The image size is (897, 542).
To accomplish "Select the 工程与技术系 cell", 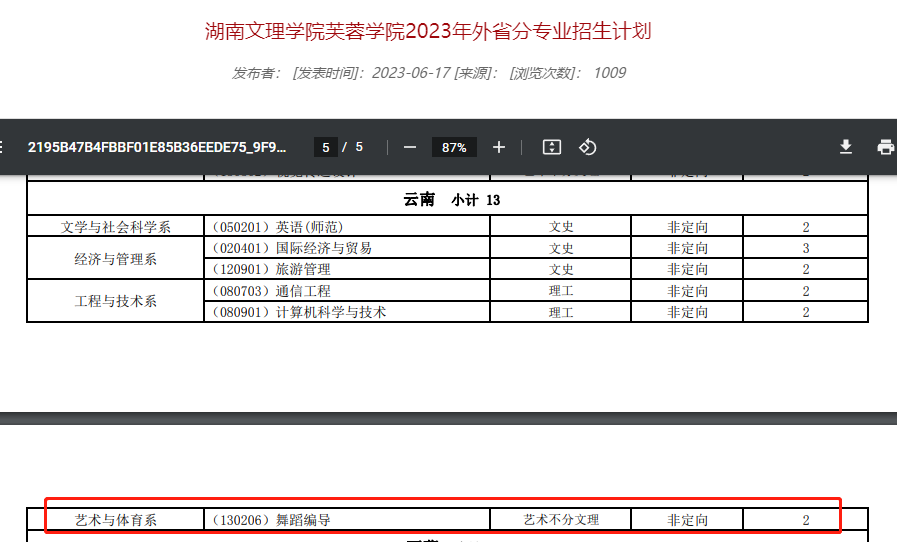I will (x=116, y=301).
